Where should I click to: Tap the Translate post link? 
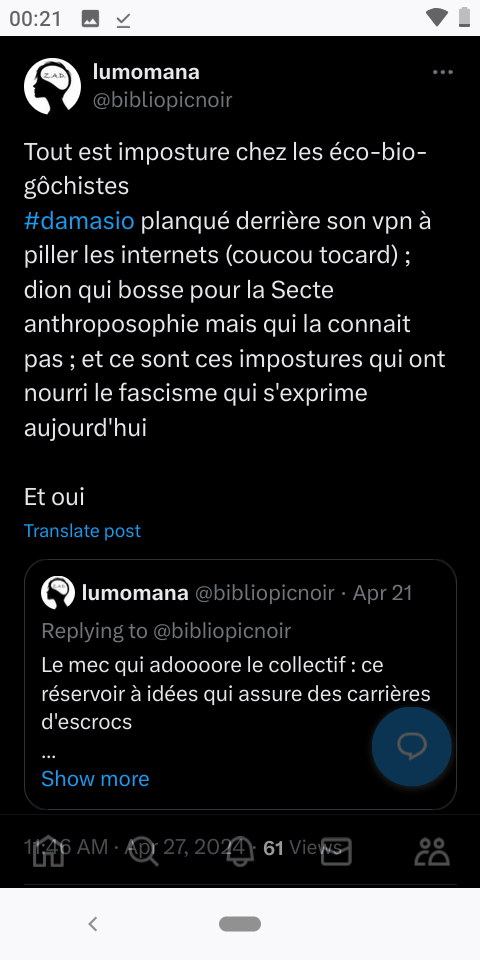tap(82, 530)
